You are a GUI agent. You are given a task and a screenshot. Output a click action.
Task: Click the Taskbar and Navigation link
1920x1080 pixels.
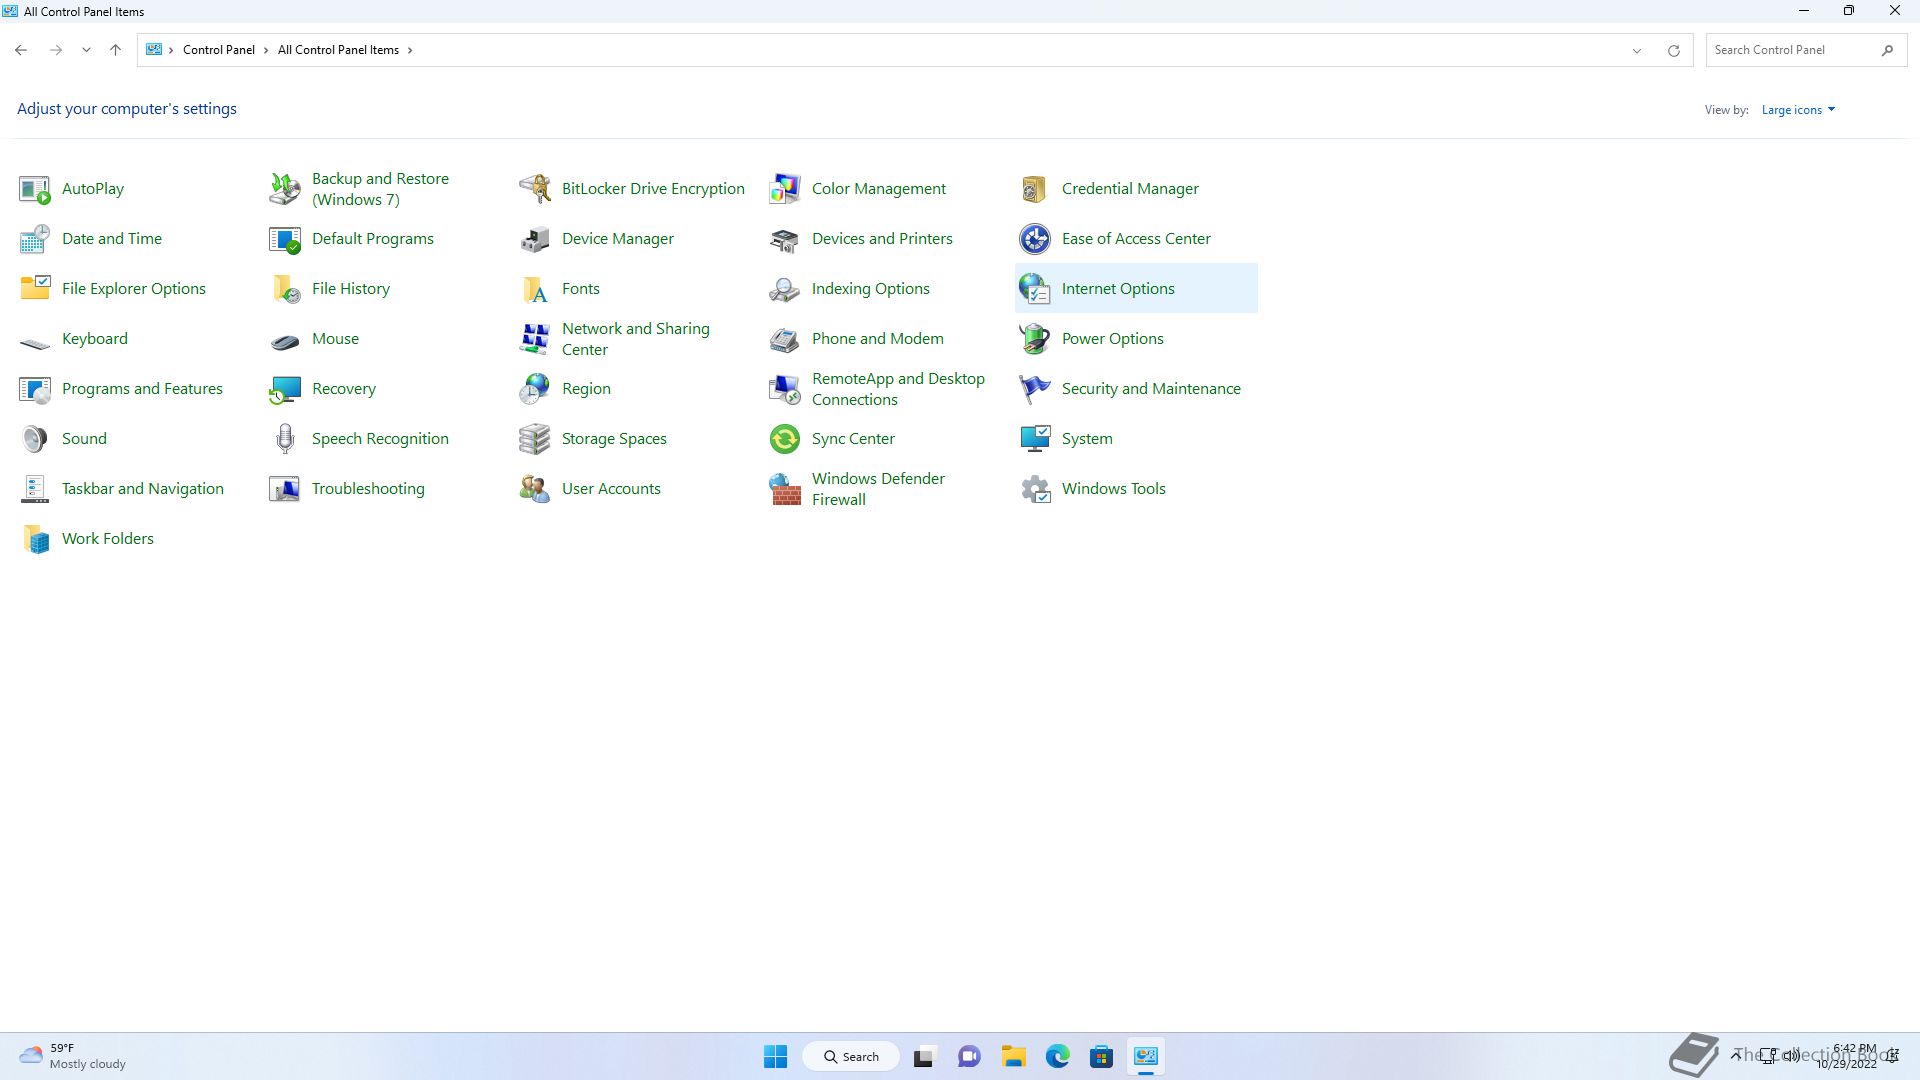click(x=143, y=489)
